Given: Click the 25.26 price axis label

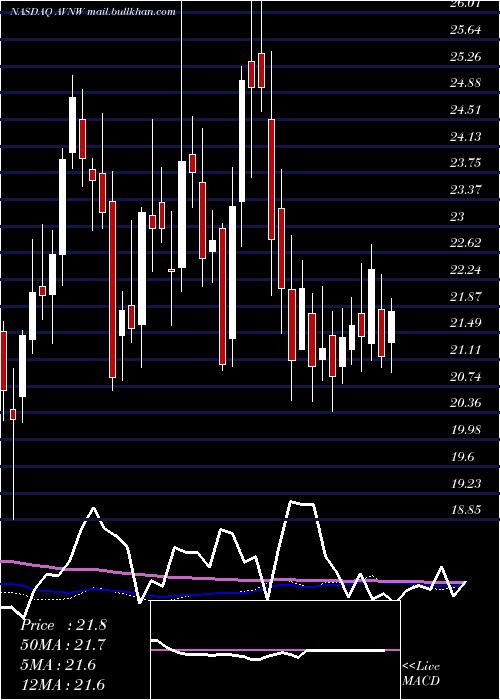Looking at the screenshot, I should (466, 57).
